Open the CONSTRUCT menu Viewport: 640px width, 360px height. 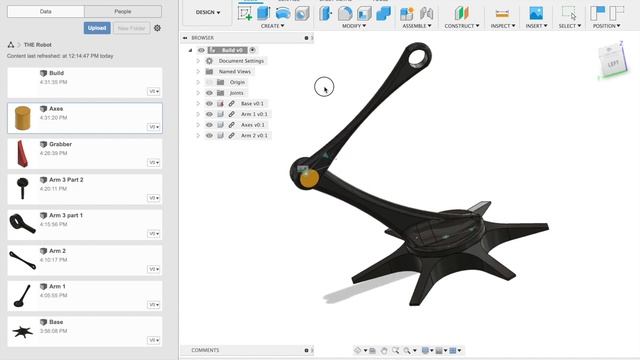462,26
